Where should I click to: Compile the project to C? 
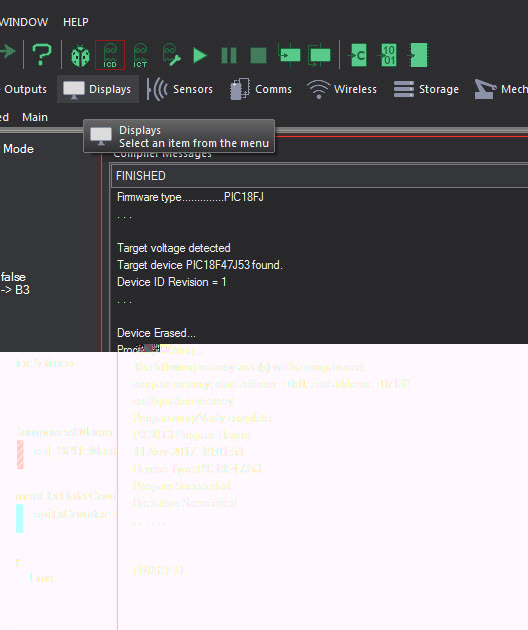[x=358, y=55]
